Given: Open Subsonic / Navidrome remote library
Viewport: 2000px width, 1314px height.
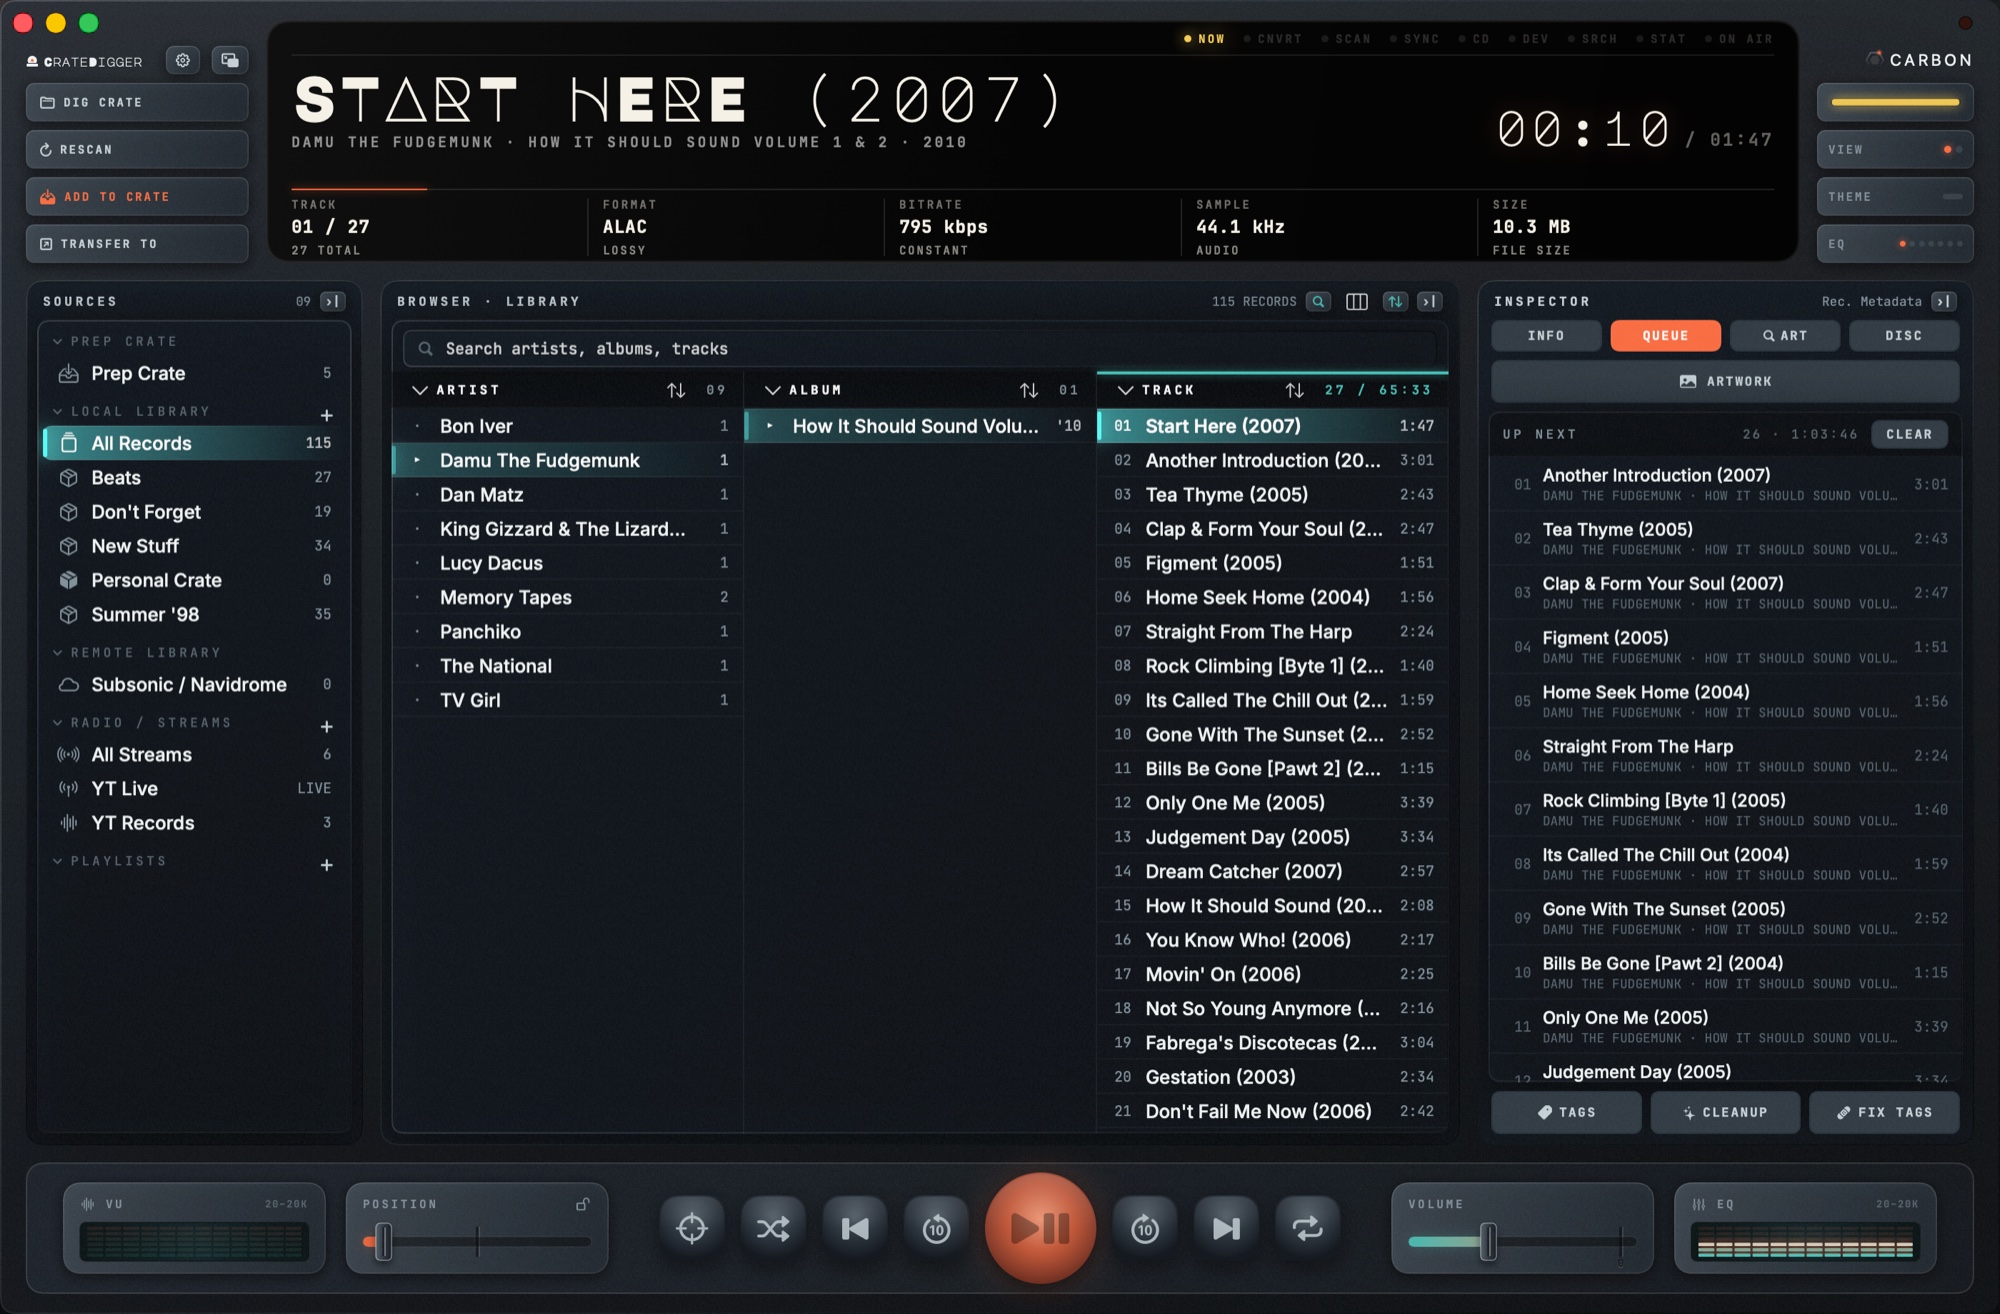Looking at the screenshot, I should (x=195, y=685).
